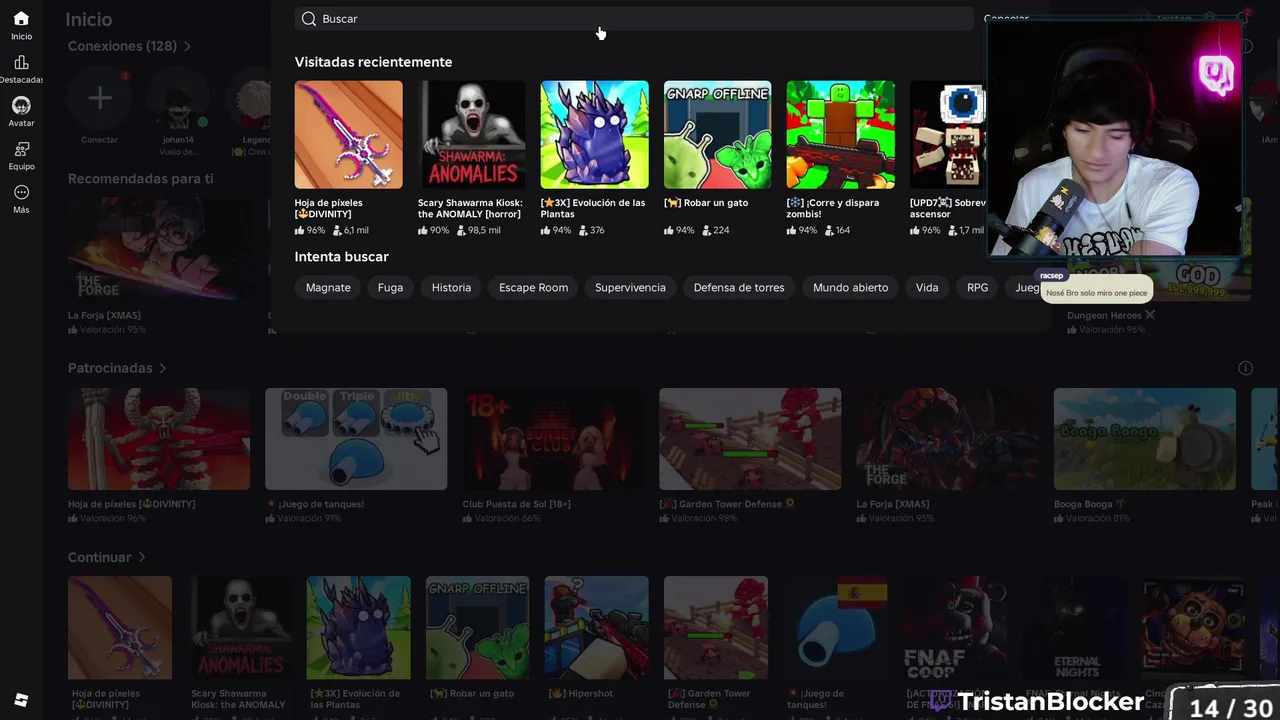
Task: Open Hoja de píxeles in Continuar
Action: click(120, 628)
